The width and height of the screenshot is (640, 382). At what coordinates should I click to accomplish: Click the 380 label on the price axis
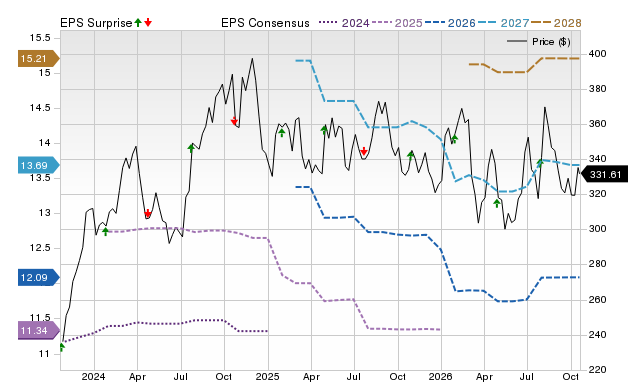coord(597,89)
